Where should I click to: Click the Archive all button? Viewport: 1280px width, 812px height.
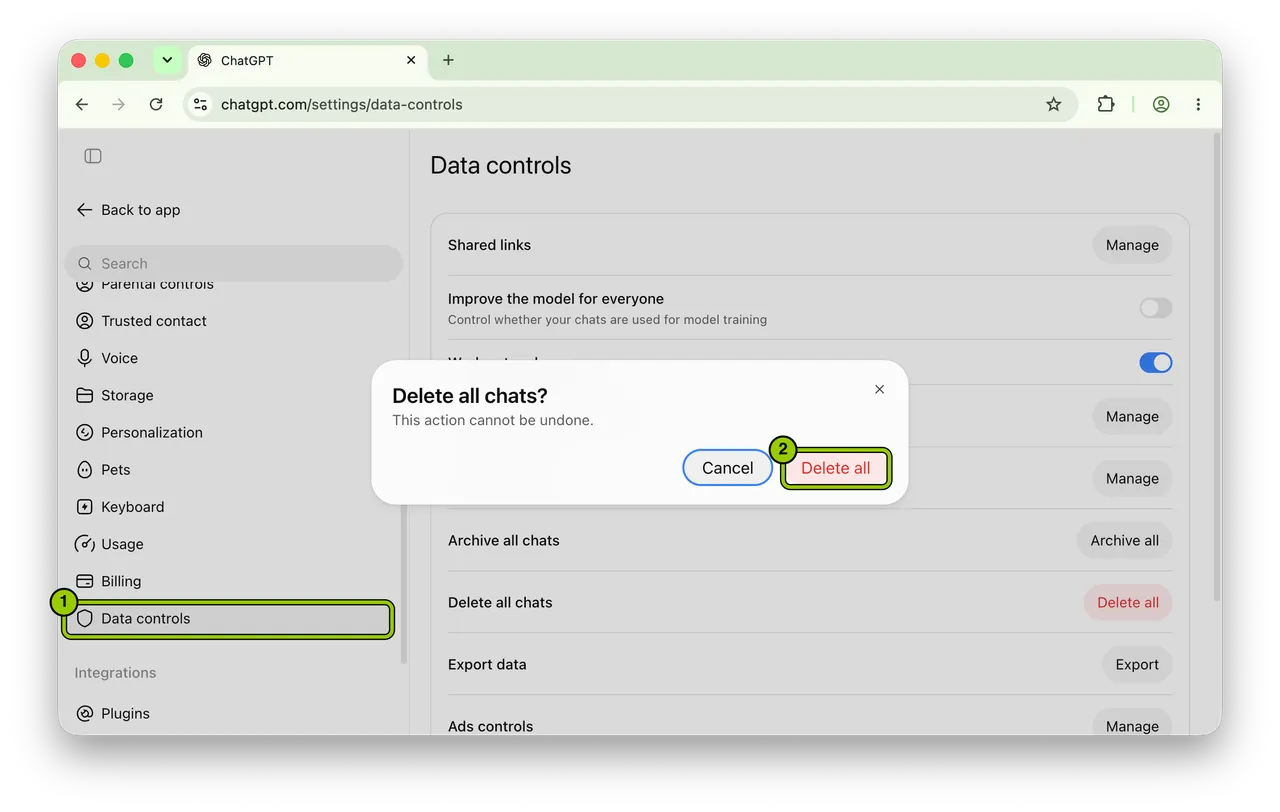tap(1124, 541)
